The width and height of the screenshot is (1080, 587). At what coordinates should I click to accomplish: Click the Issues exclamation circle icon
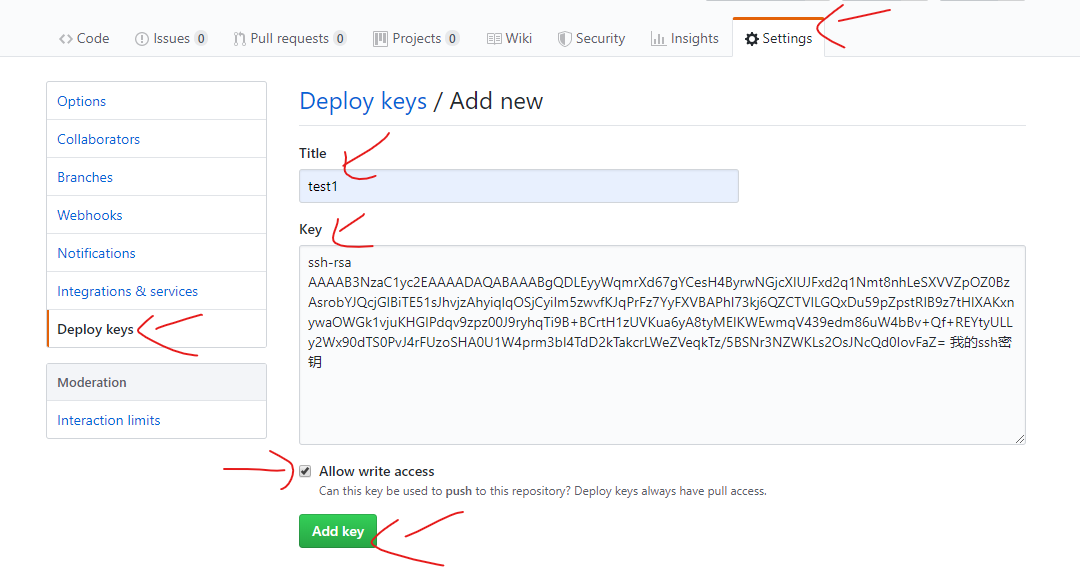point(141,39)
